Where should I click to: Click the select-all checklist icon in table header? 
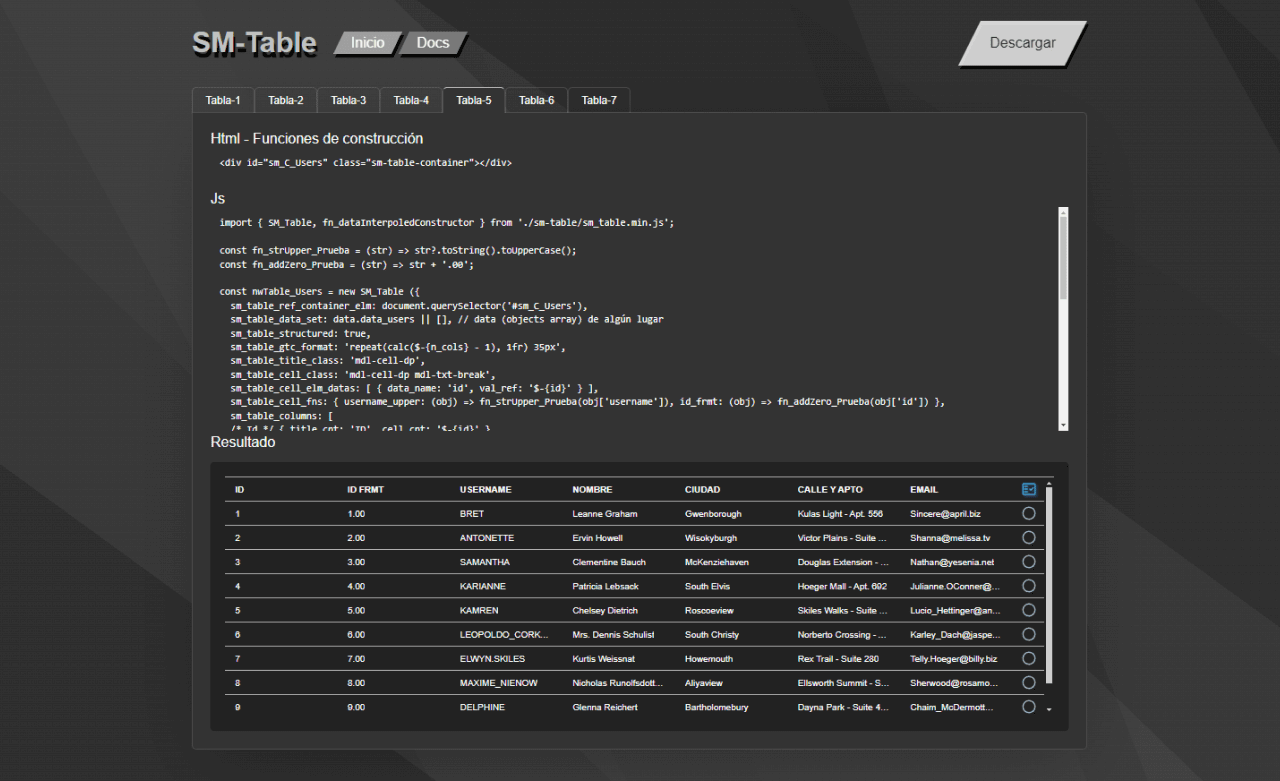click(x=1028, y=489)
